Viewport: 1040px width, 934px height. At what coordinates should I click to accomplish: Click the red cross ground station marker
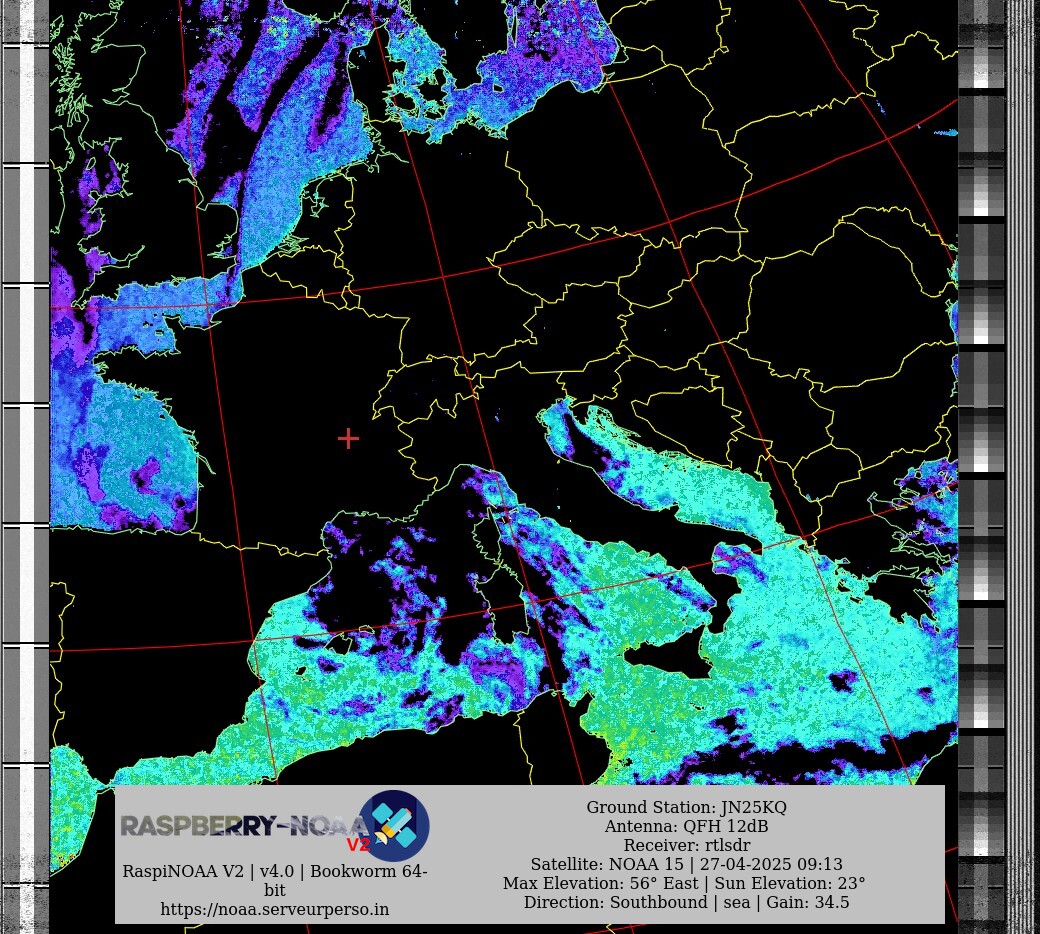click(348, 438)
